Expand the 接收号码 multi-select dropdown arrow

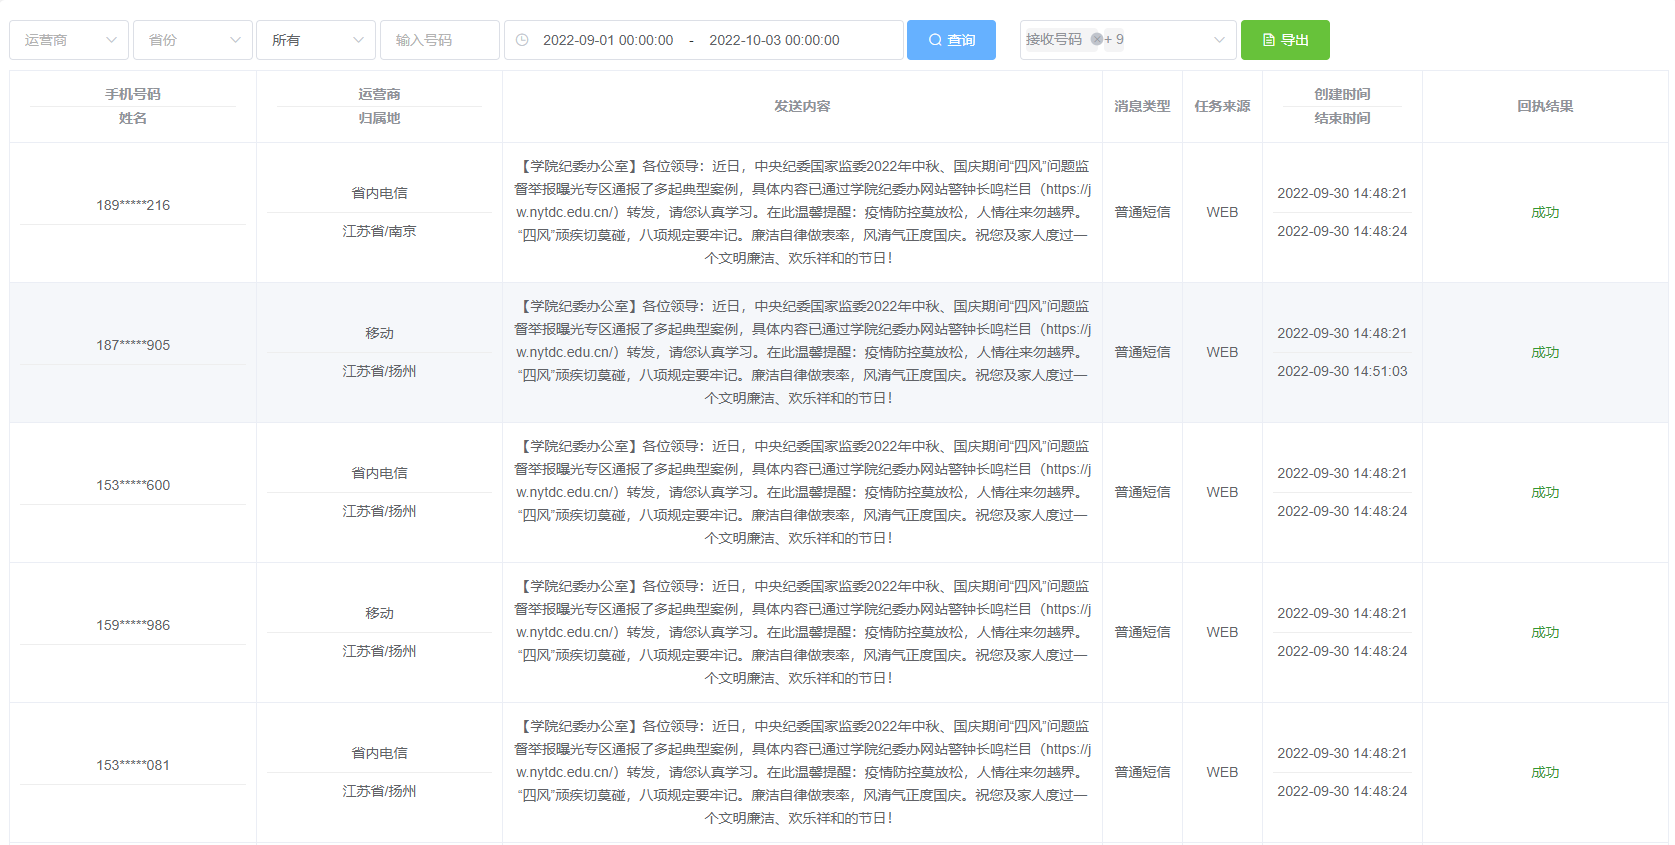1219,40
